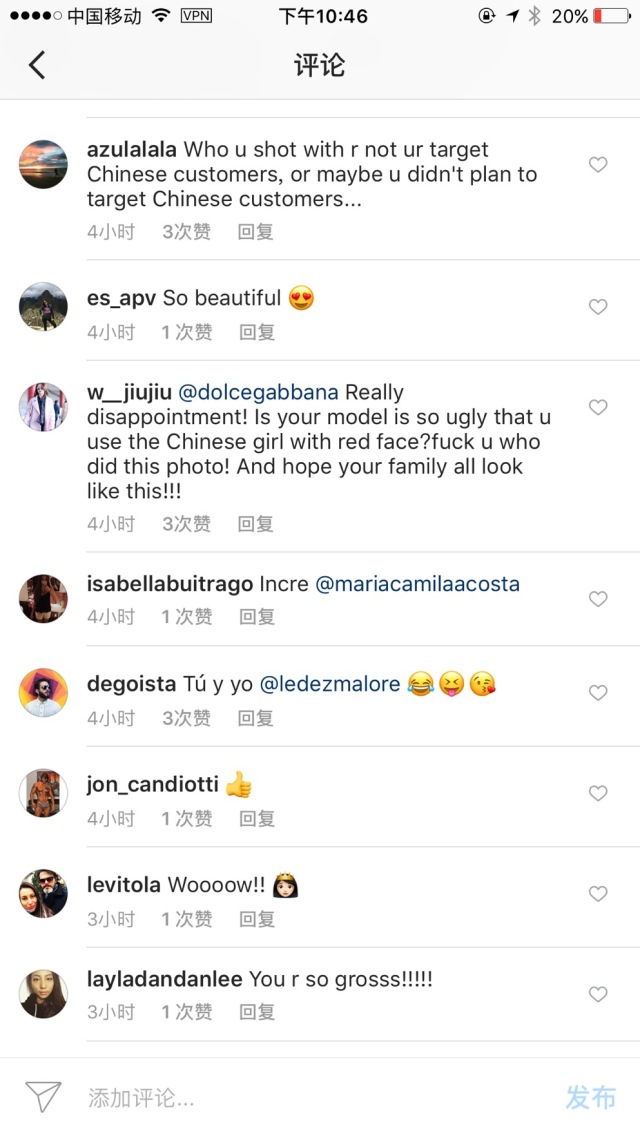The height and width of the screenshot is (1138, 640).
Task: Tap 回复 under levitola's comment
Action: tap(257, 919)
